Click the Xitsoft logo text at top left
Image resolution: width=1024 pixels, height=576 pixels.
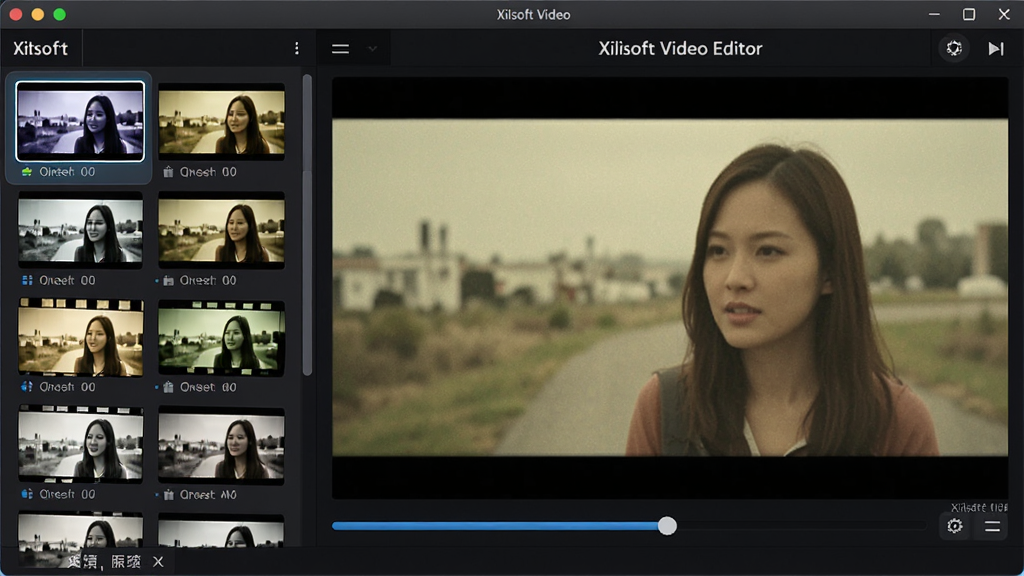[40, 48]
